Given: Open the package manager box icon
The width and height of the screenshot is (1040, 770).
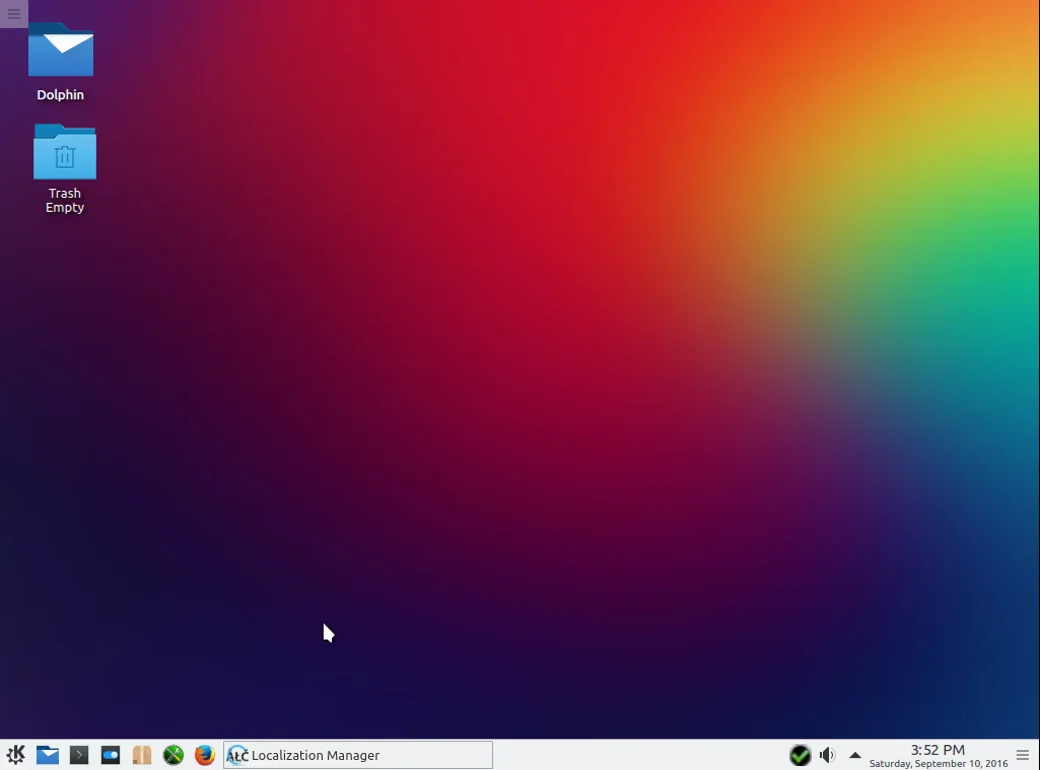Looking at the screenshot, I should tap(142, 755).
